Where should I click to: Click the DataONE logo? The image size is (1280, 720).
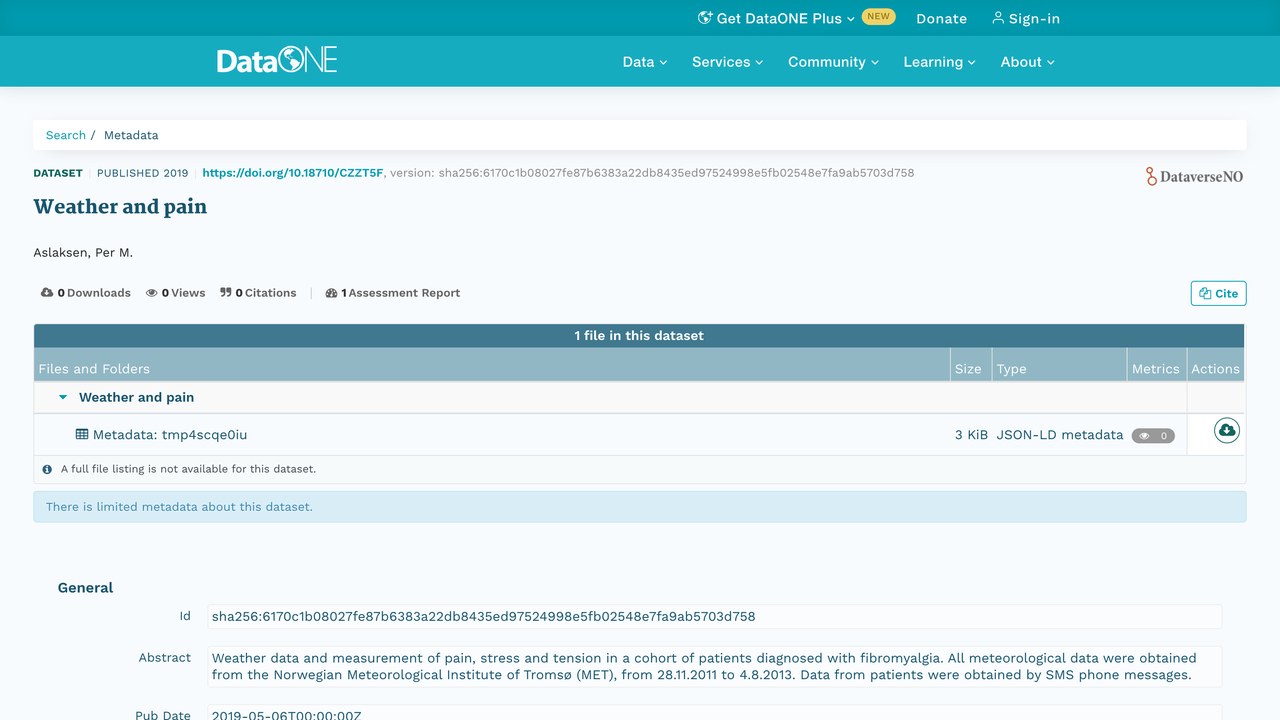point(277,60)
